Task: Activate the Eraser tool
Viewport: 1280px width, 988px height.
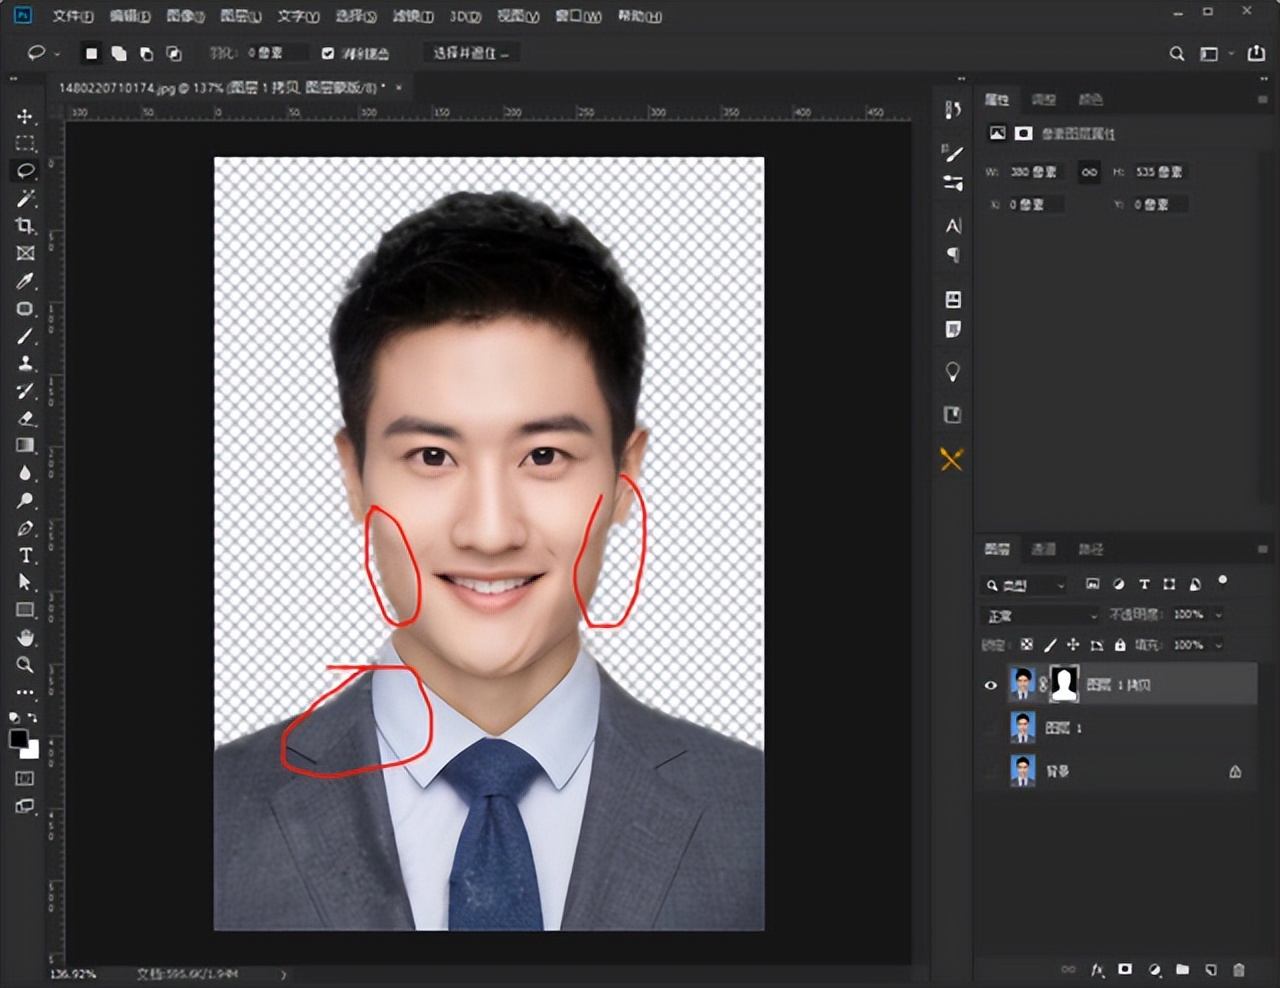Action: tap(25, 419)
